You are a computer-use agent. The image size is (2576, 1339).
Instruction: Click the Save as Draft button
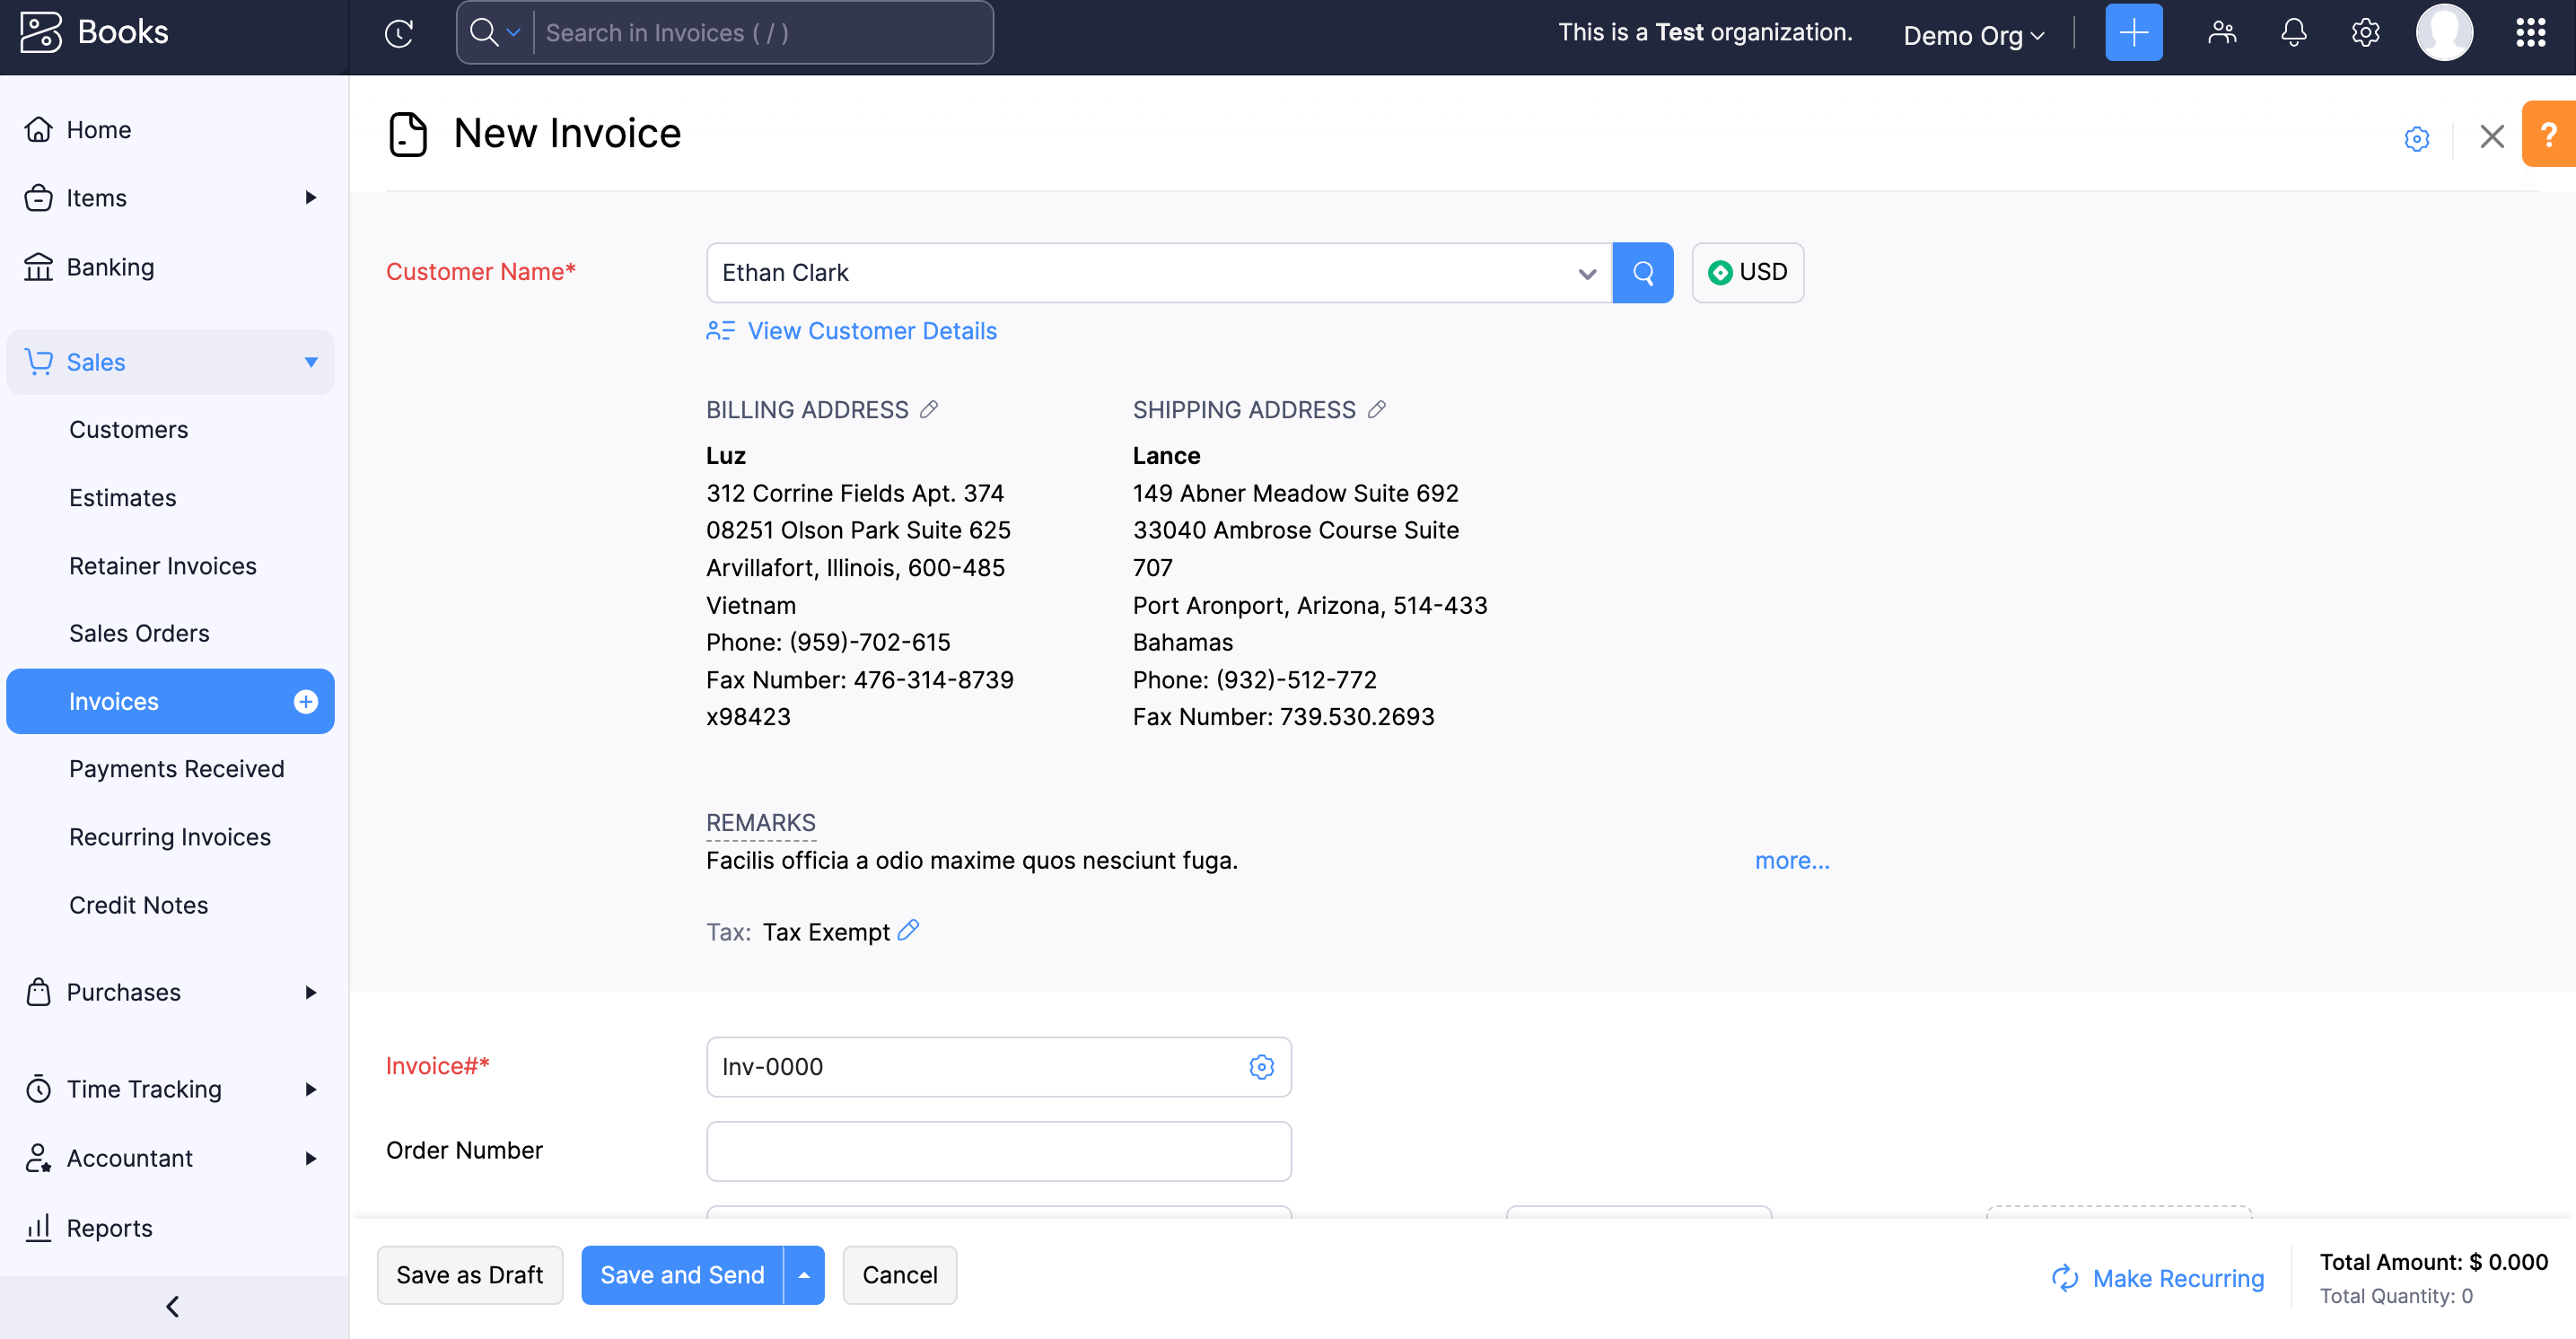pyautogui.click(x=469, y=1274)
